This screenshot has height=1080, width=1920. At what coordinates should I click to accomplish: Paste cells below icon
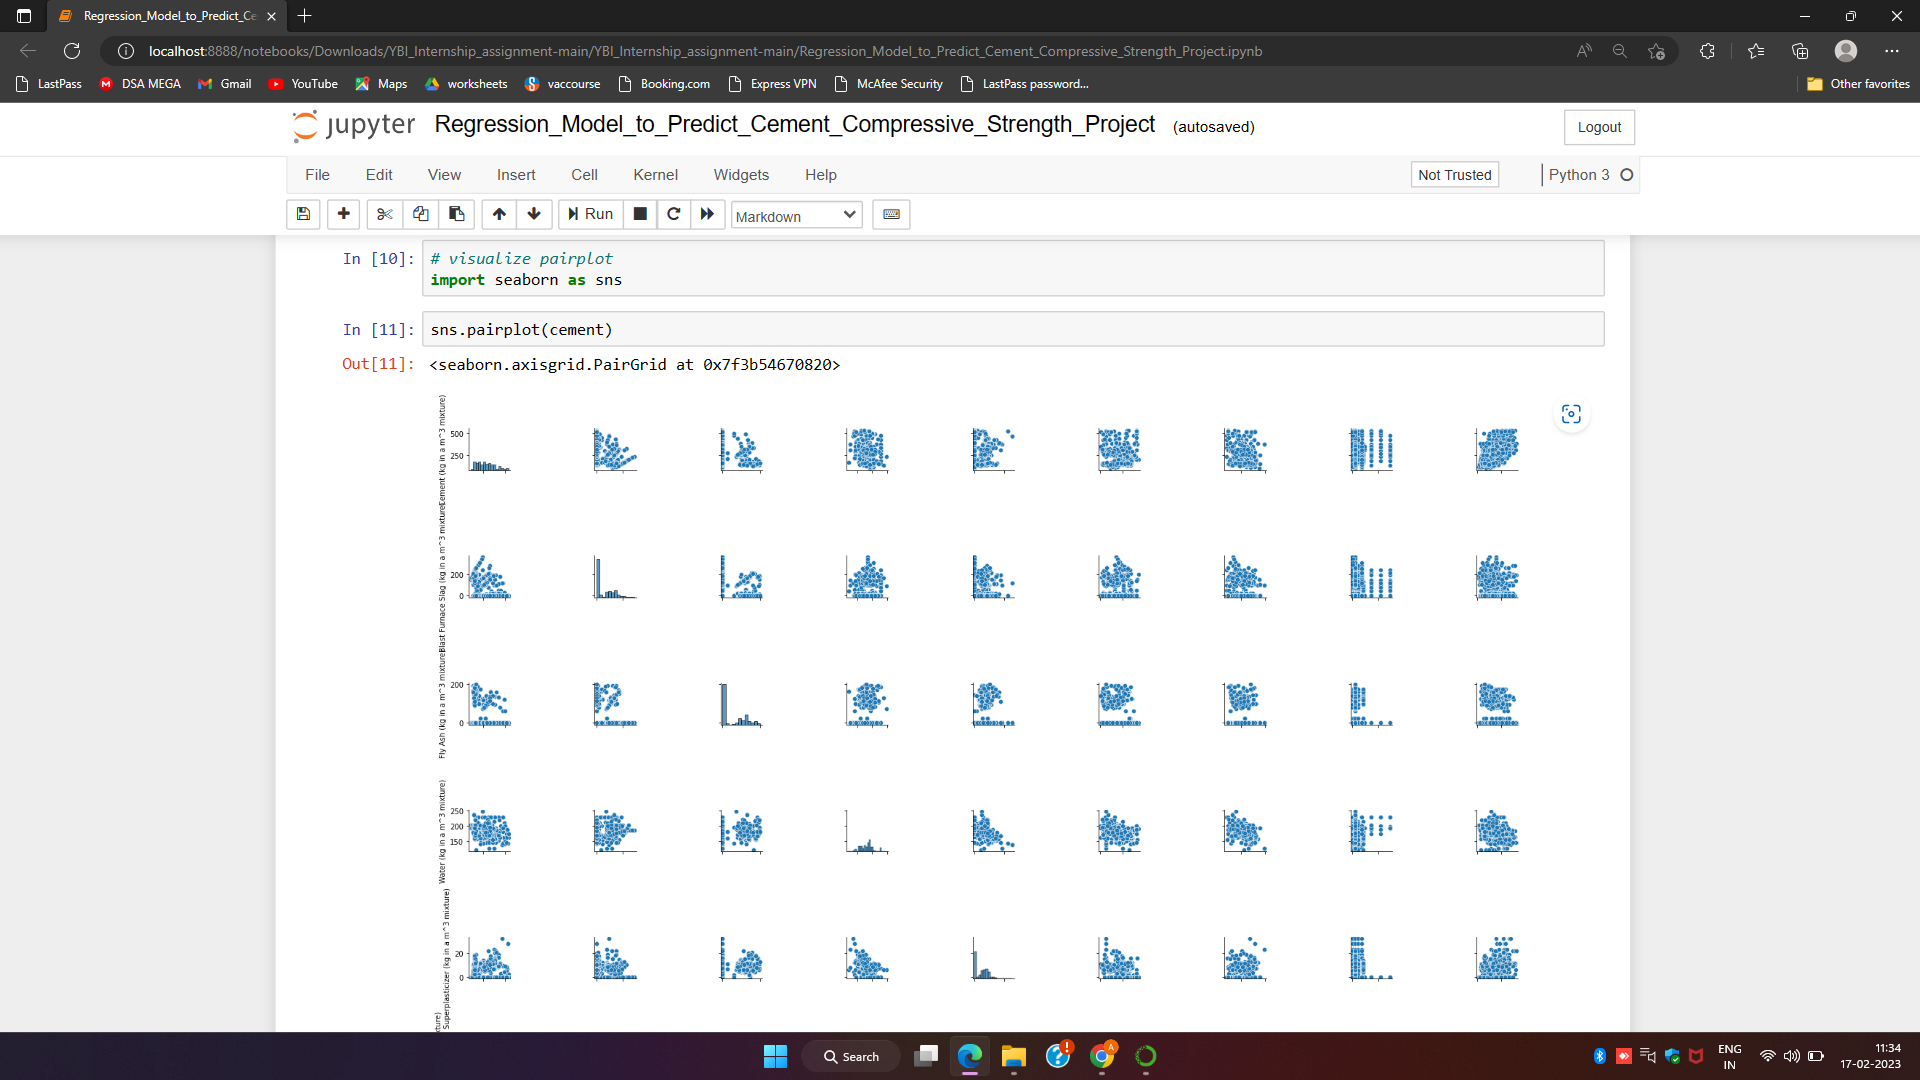pos(456,214)
